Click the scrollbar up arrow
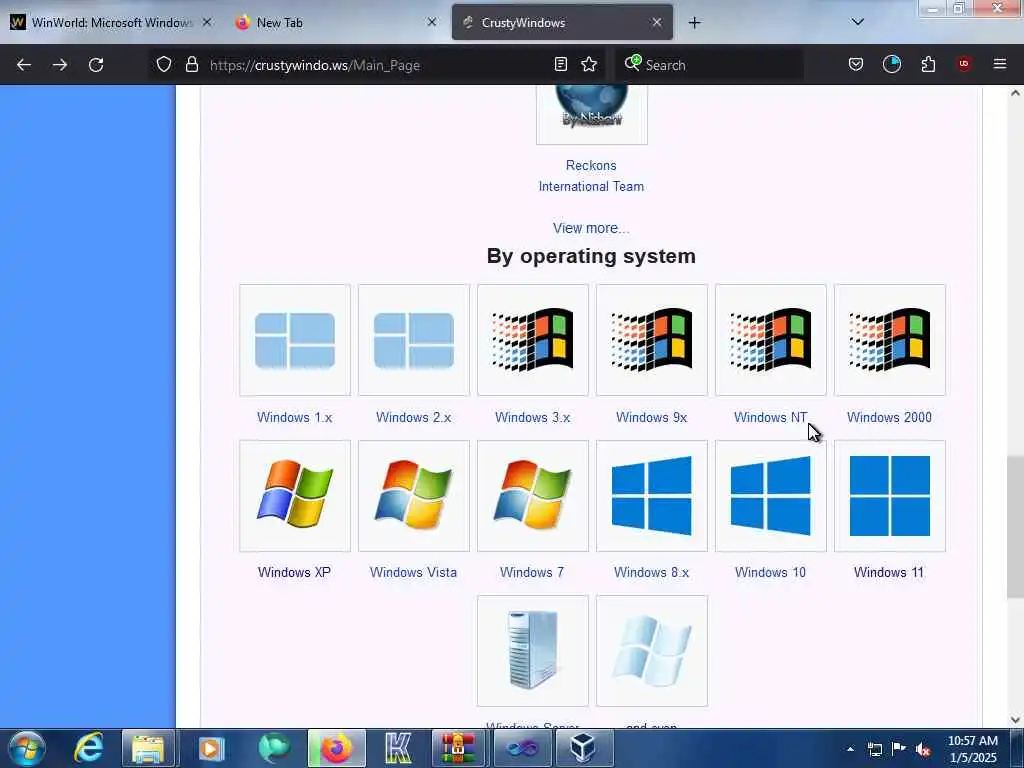This screenshot has width=1024, height=768. click(1015, 93)
